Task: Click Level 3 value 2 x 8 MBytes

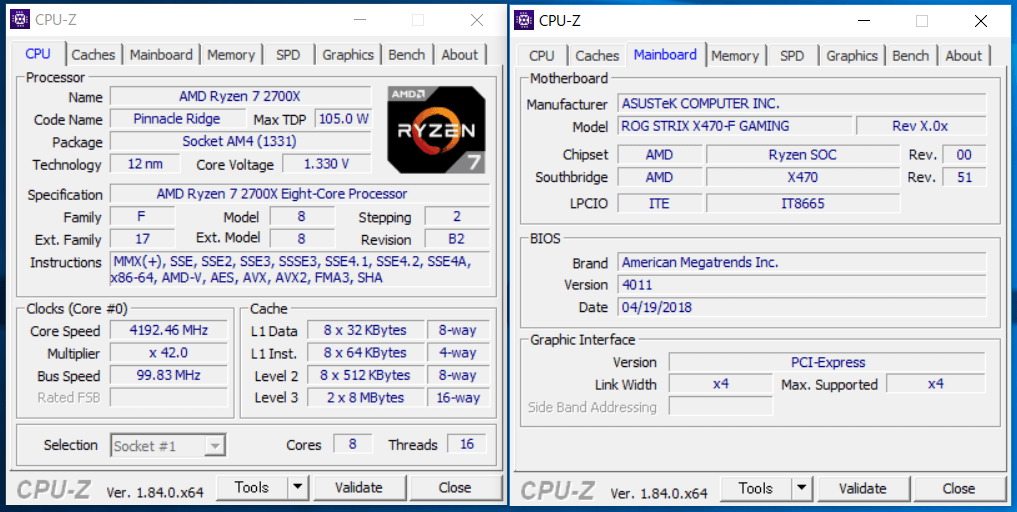Action: click(x=366, y=397)
